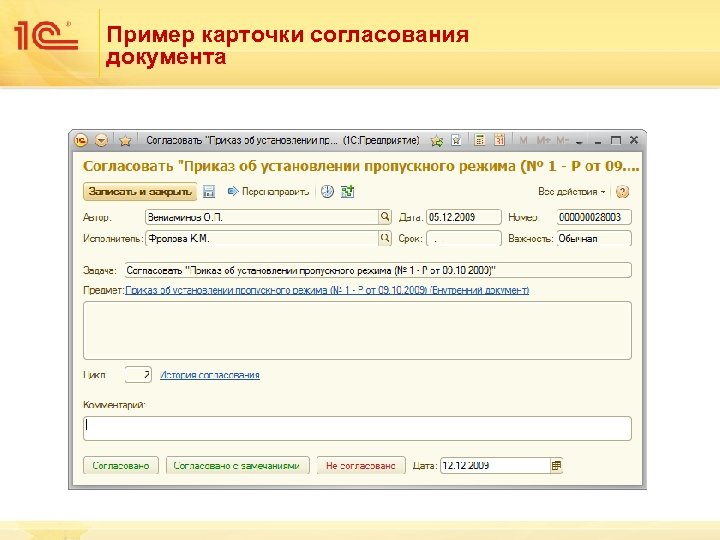The width and height of the screenshot is (720, 540).
Task: Click the Цикл number field
Action: pos(138,375)
